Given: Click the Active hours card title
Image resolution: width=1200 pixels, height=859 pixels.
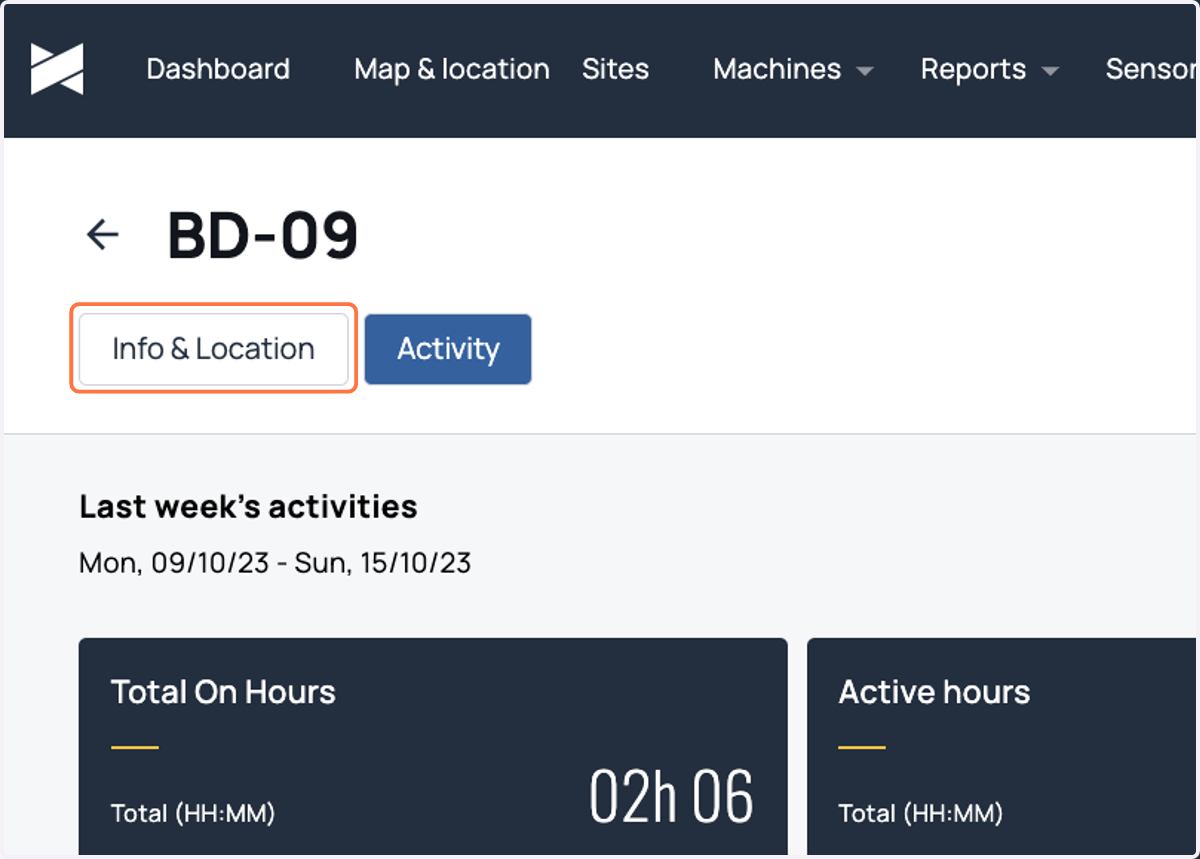Looking at the screenshot, I should click(934, 692).
